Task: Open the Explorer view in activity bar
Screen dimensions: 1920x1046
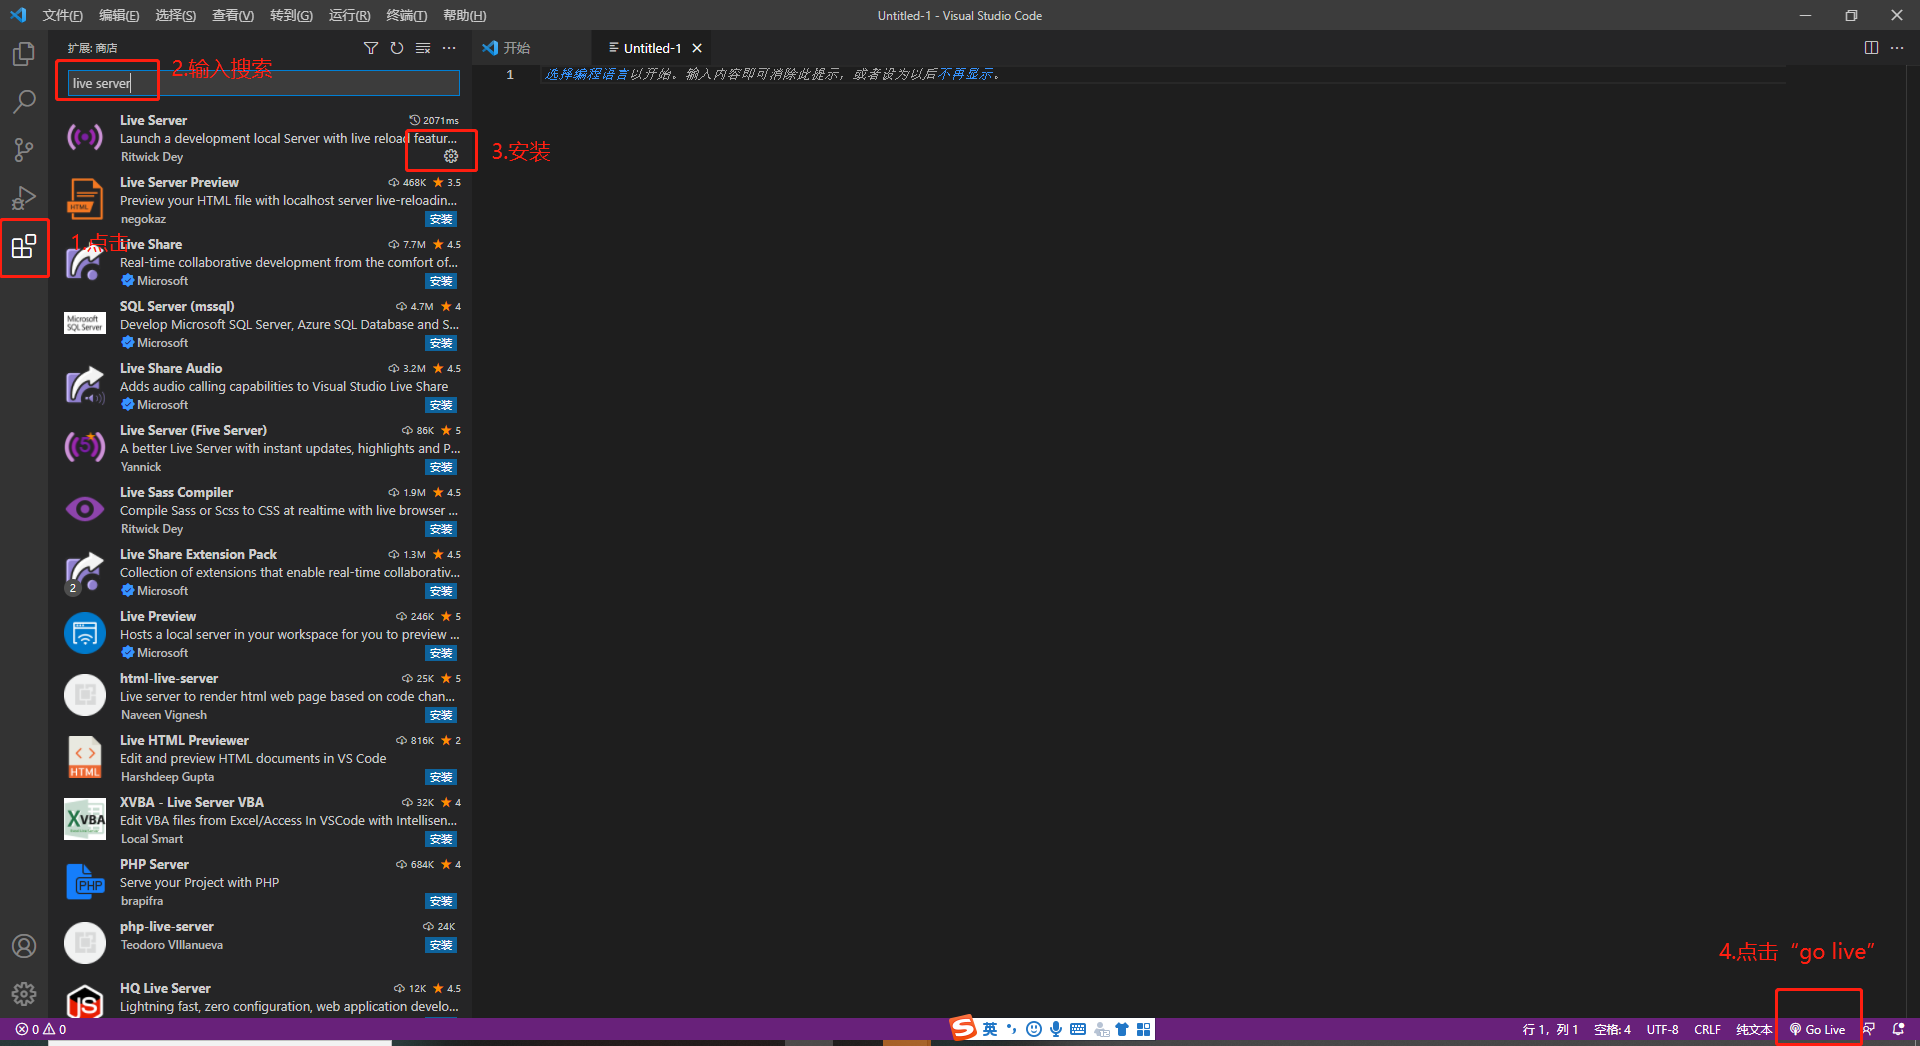Action: tap(24, 53)
